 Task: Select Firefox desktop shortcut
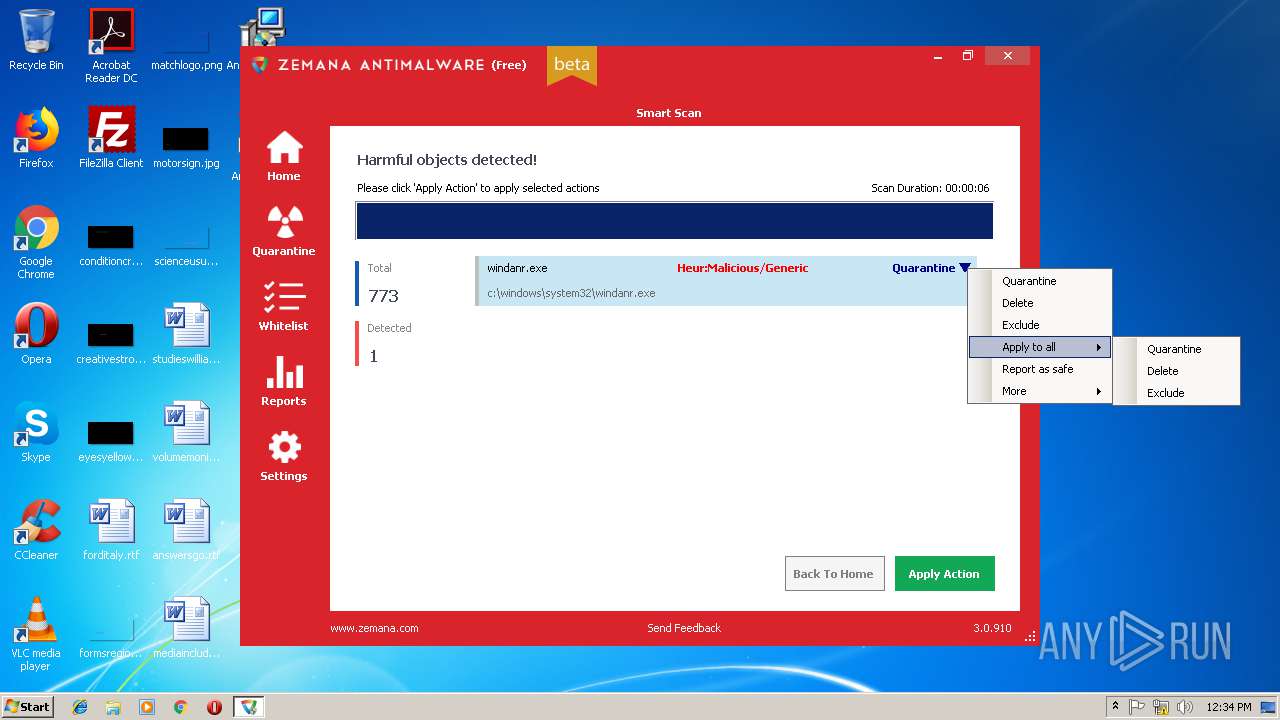(x=36, y=138)
